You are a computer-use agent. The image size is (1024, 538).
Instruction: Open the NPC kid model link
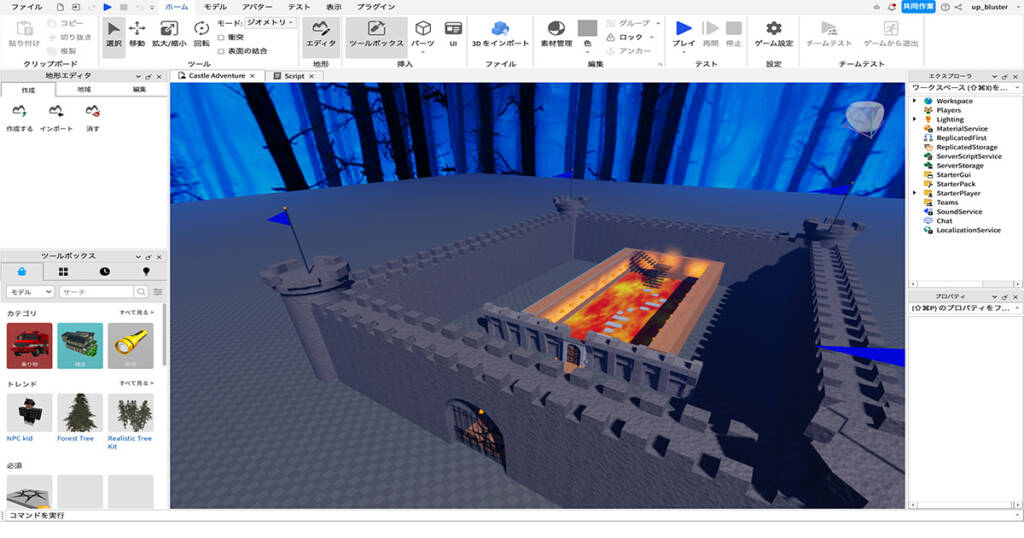[20, 439]
